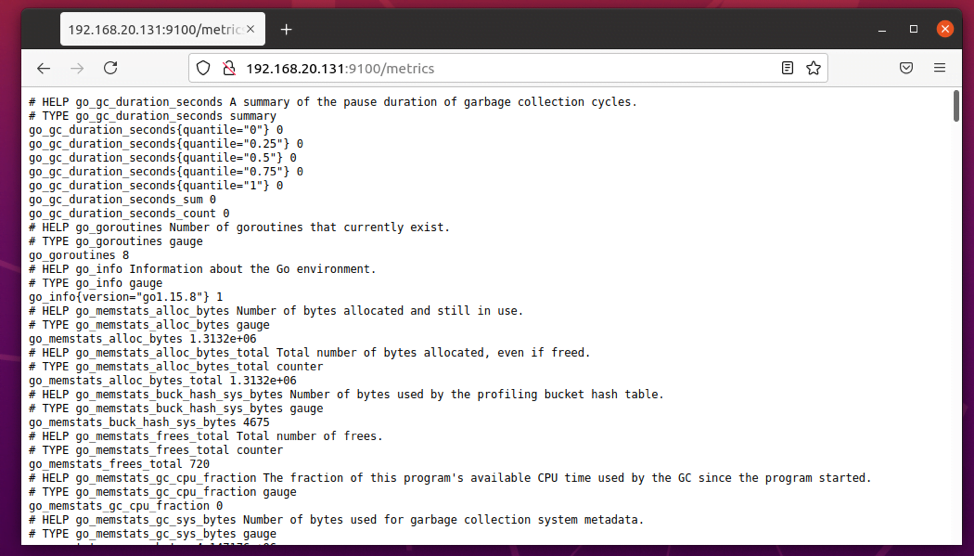Click 'go_memstats_buck_hash_sys_bytes 4675' line
Image resolution: width=974 pixels, height=556 pixels.
tap(149, 422)
